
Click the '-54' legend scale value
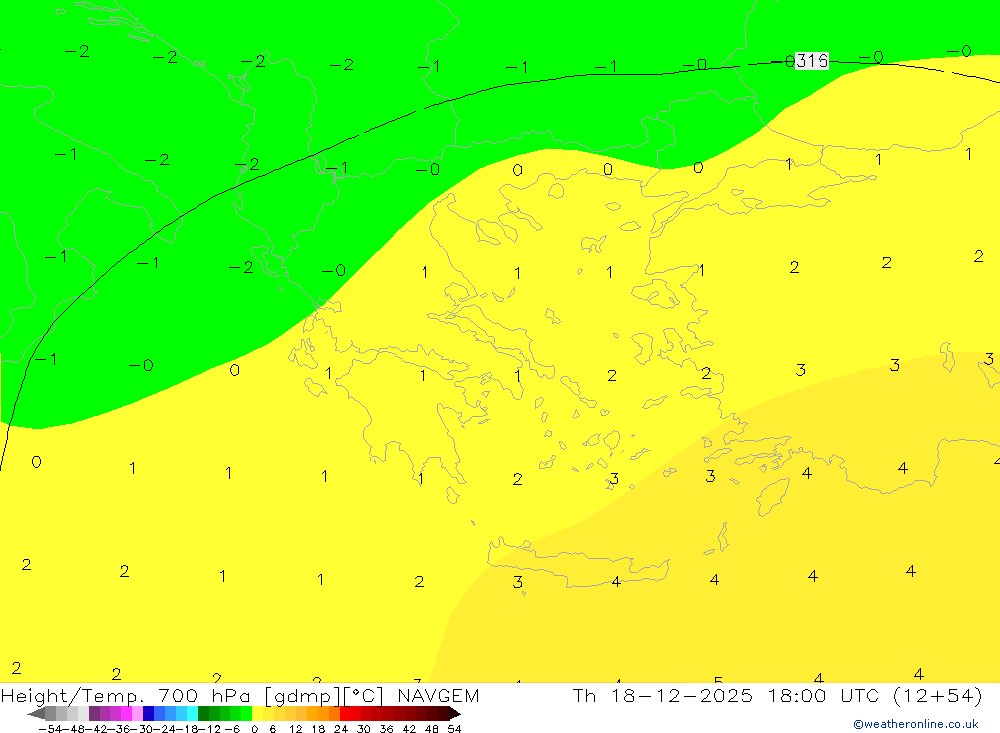tap(50, 729)
